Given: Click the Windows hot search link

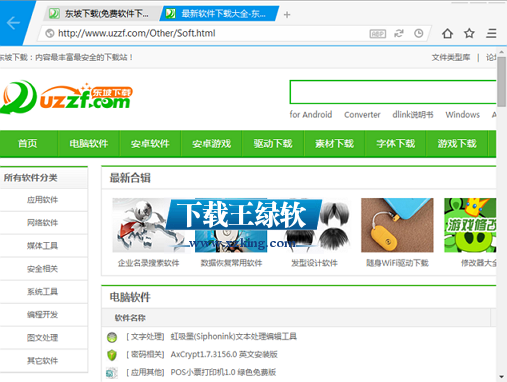Looking at the screenshot, I should (x=462, y=115).
